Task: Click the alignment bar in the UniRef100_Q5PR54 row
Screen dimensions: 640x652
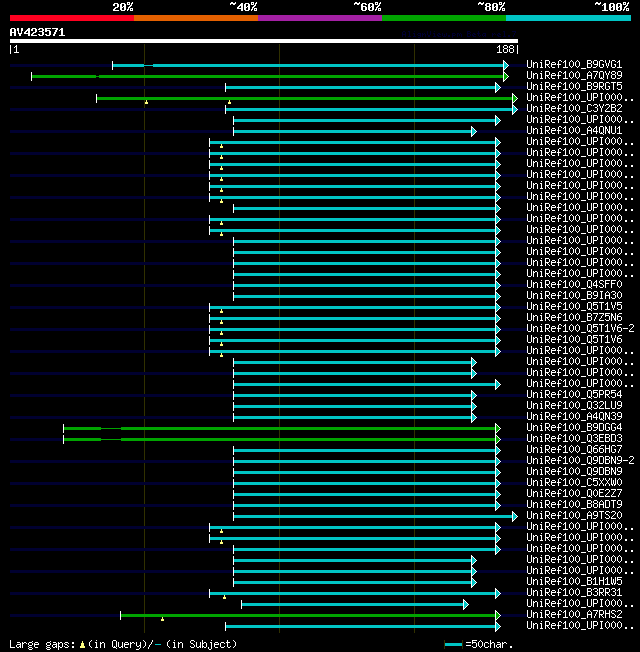Action: point(355,395)
